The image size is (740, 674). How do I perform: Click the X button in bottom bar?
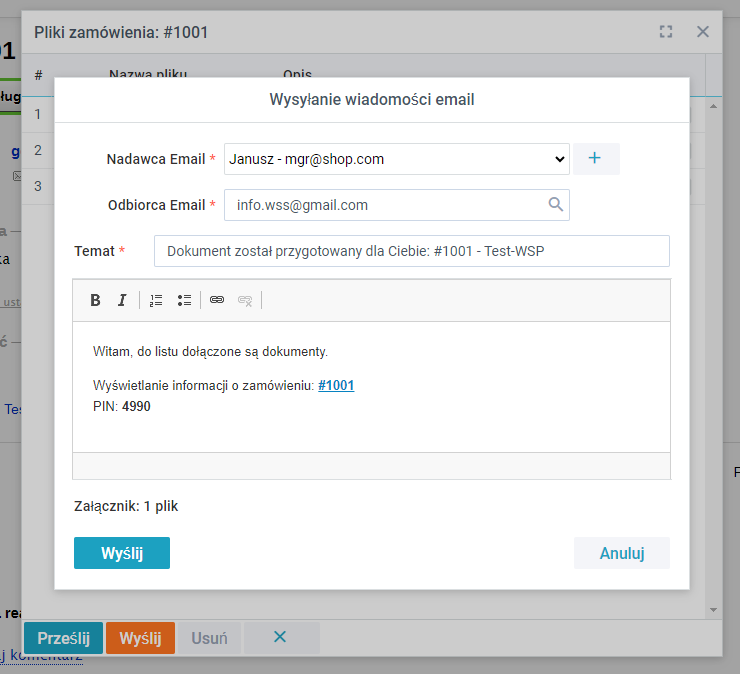tap(280, 638)
